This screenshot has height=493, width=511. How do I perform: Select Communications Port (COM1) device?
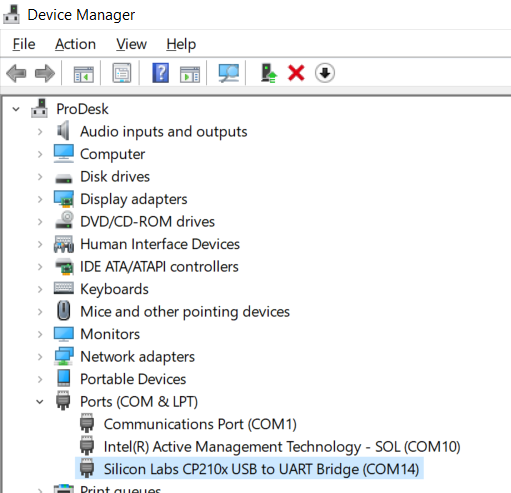click(200, 424)
